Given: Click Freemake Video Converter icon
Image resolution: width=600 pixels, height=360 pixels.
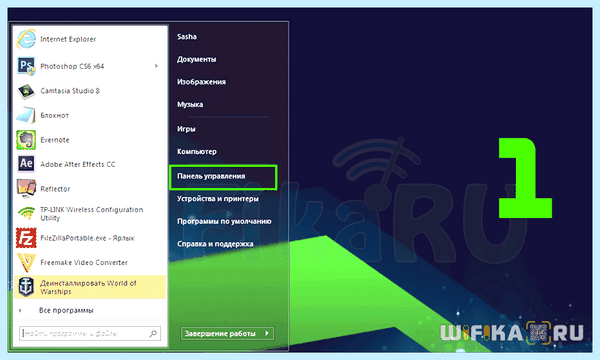Looking at the screenshot, I should (26, 262).
